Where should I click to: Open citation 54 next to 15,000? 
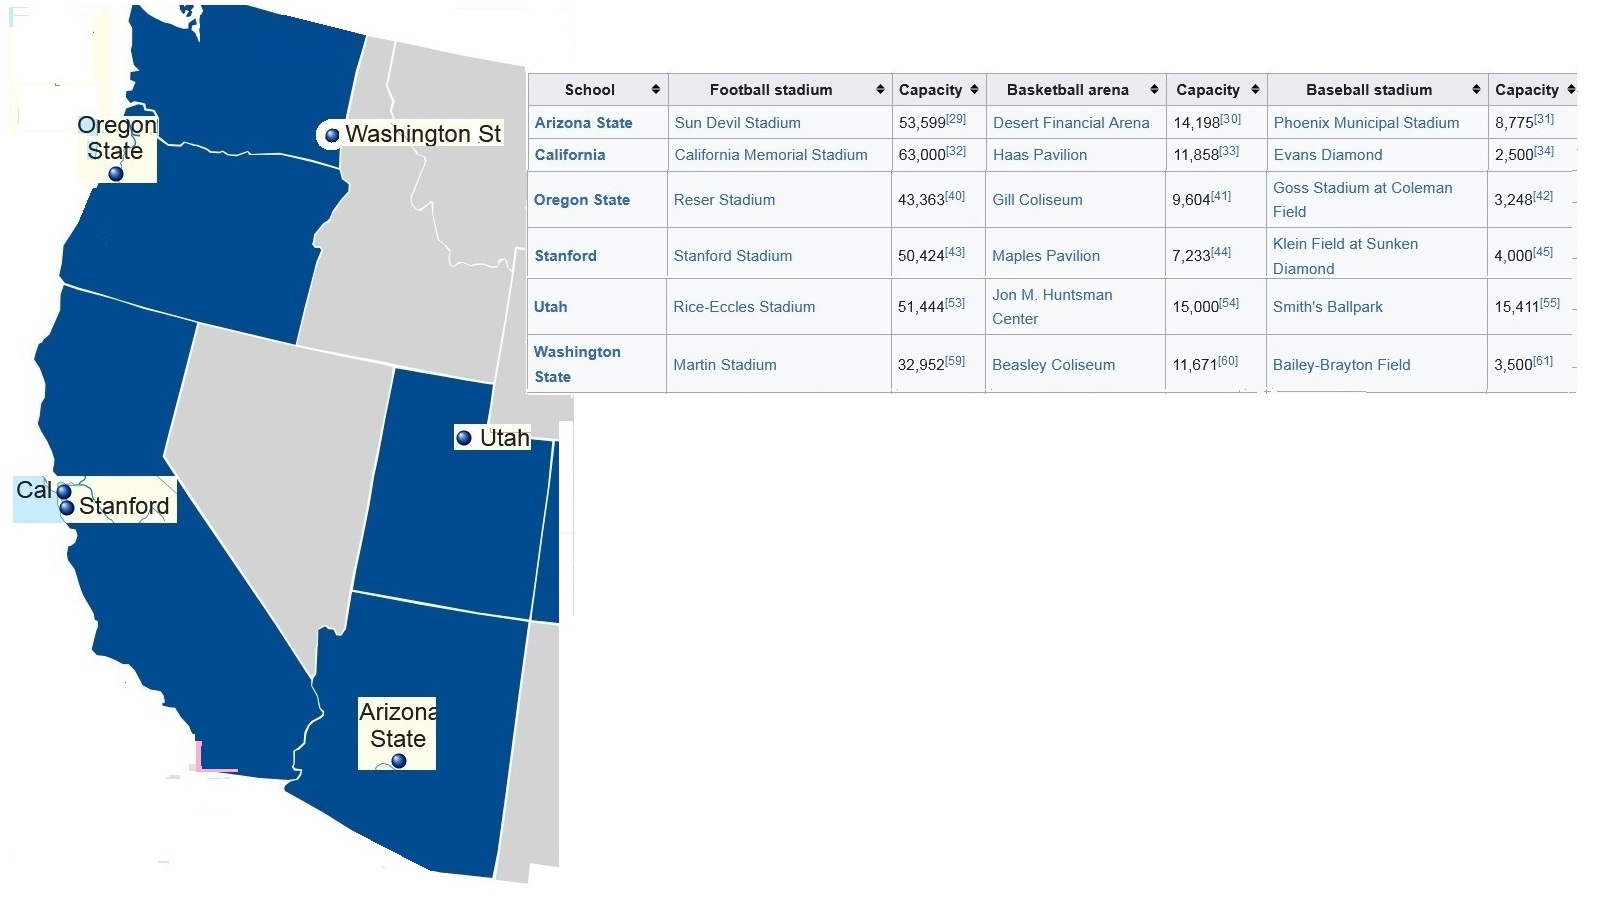pyautogui.click(x=1229, y=303)
